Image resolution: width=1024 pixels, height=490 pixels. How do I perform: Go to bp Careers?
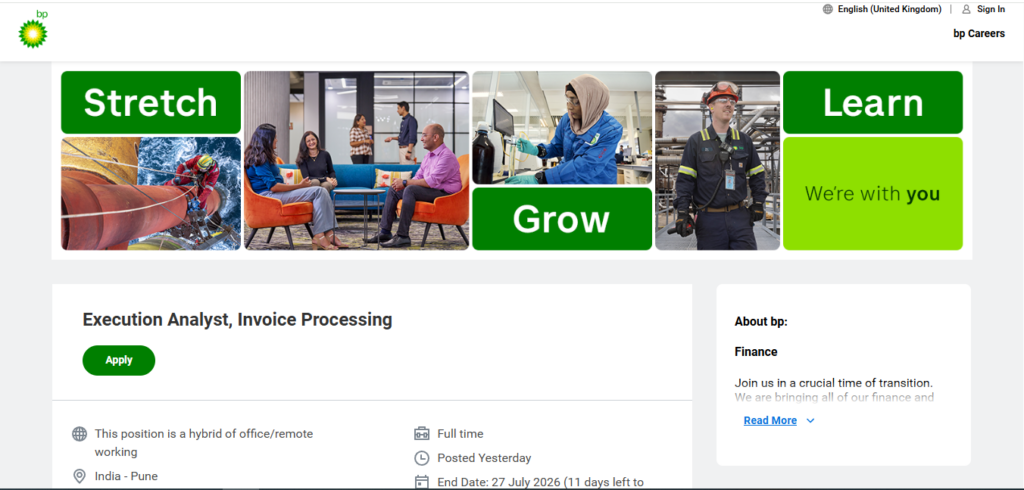[x=979, y=33]
